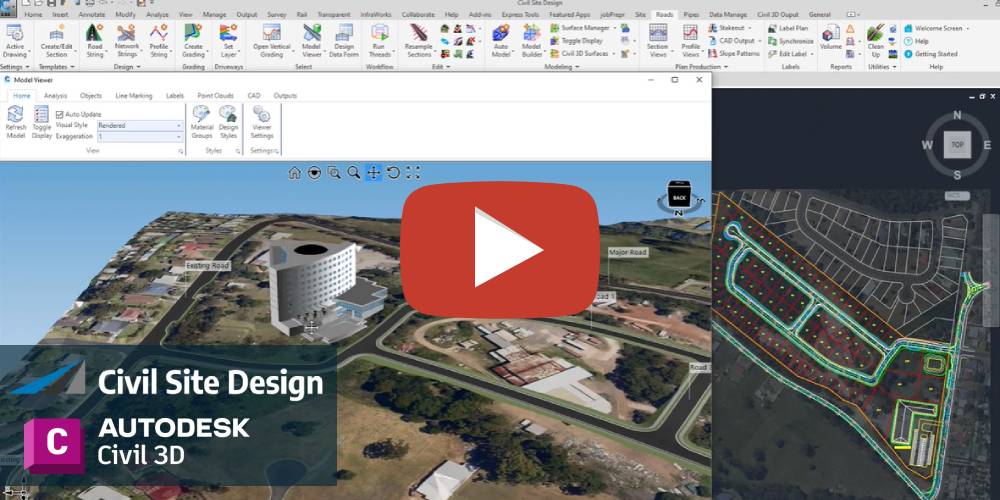Click Synchronize in the Labels panel
Screen dimensions: 1000x500
click(x=791, y=41)
